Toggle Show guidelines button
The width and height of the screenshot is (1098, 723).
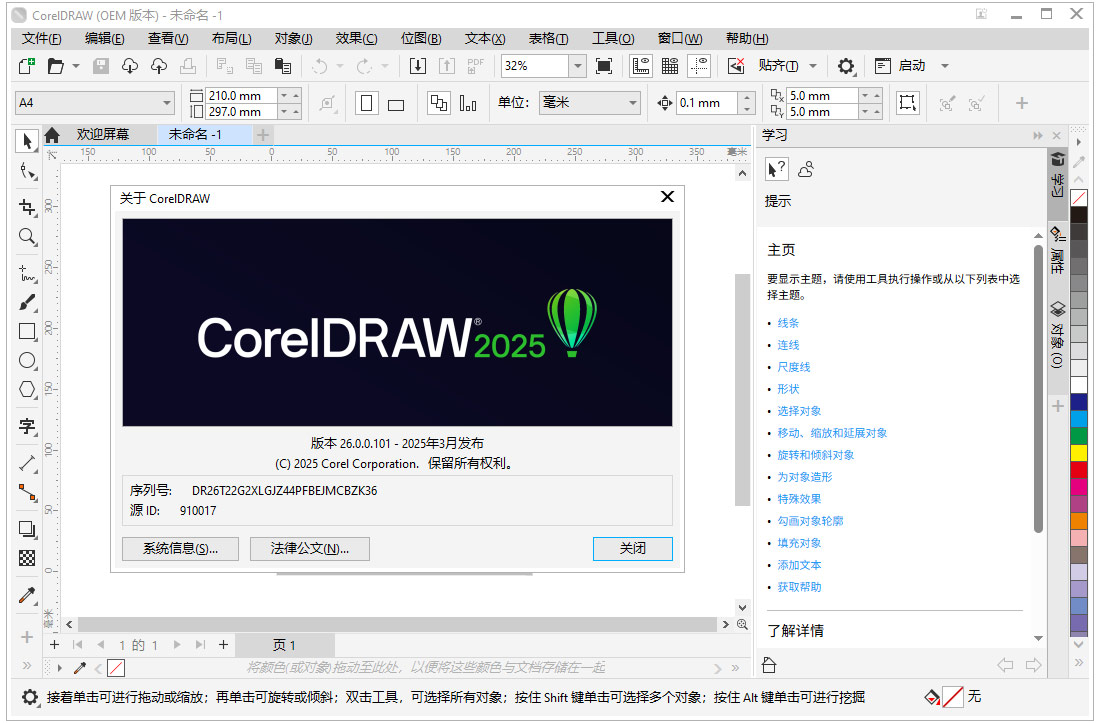pyautogui.click(x=699, y=66)
